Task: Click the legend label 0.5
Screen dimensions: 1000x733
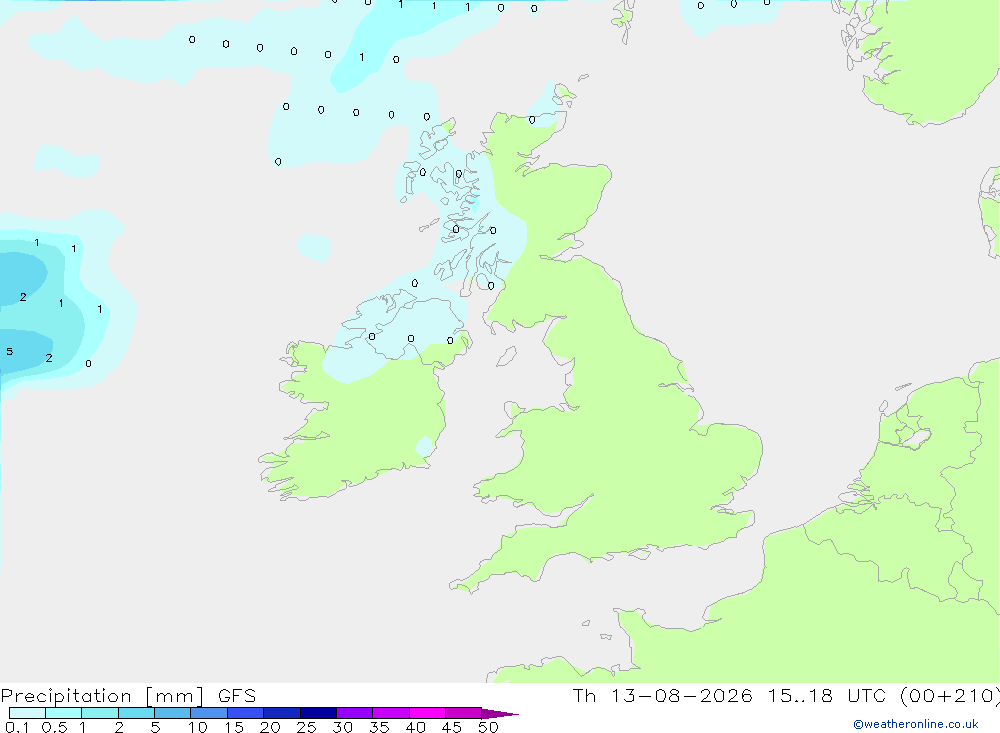Action: point(54,727)
